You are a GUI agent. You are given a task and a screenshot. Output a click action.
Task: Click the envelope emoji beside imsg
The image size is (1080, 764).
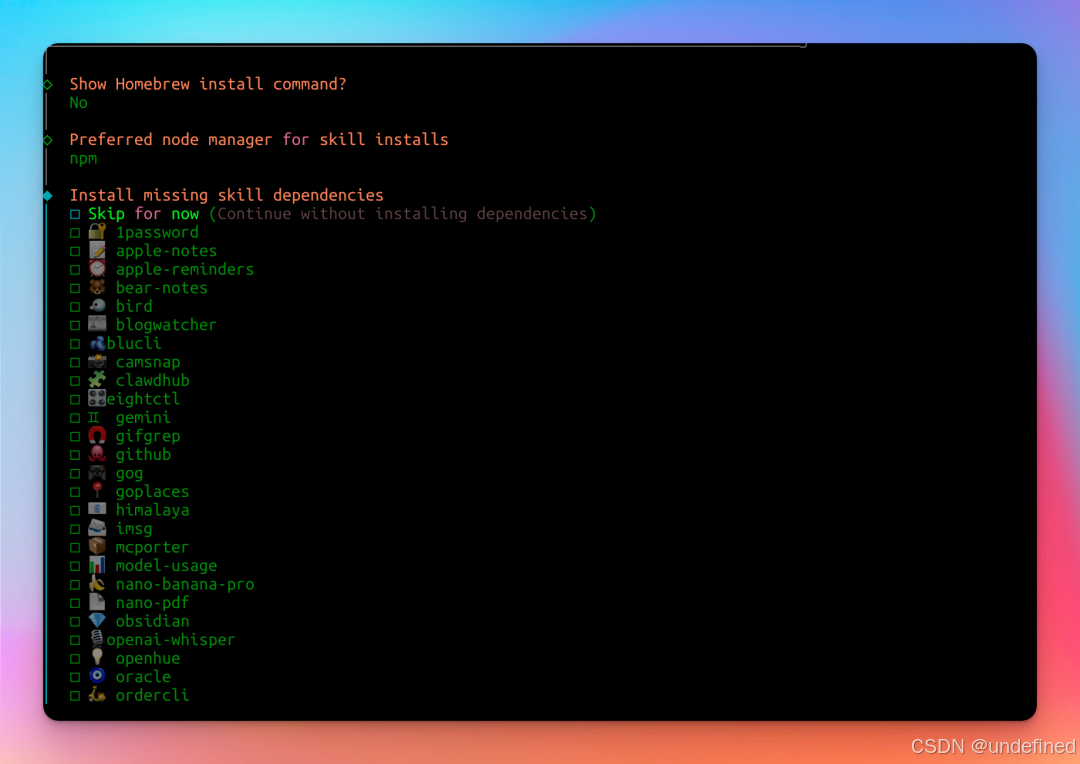(x=97, y=528)
